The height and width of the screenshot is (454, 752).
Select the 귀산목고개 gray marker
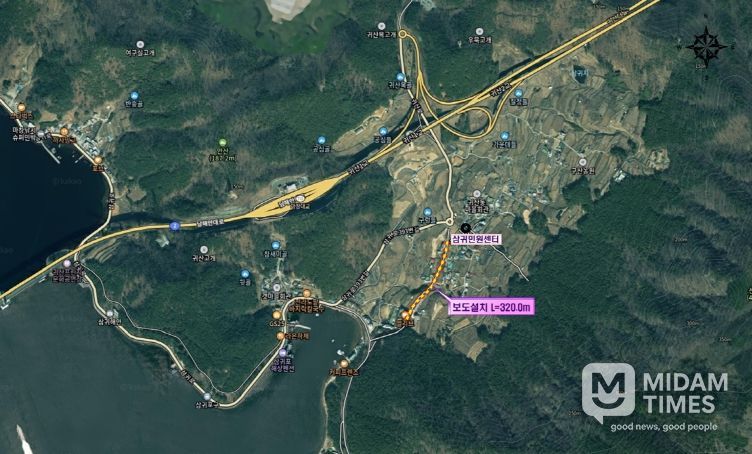point(382,26)
